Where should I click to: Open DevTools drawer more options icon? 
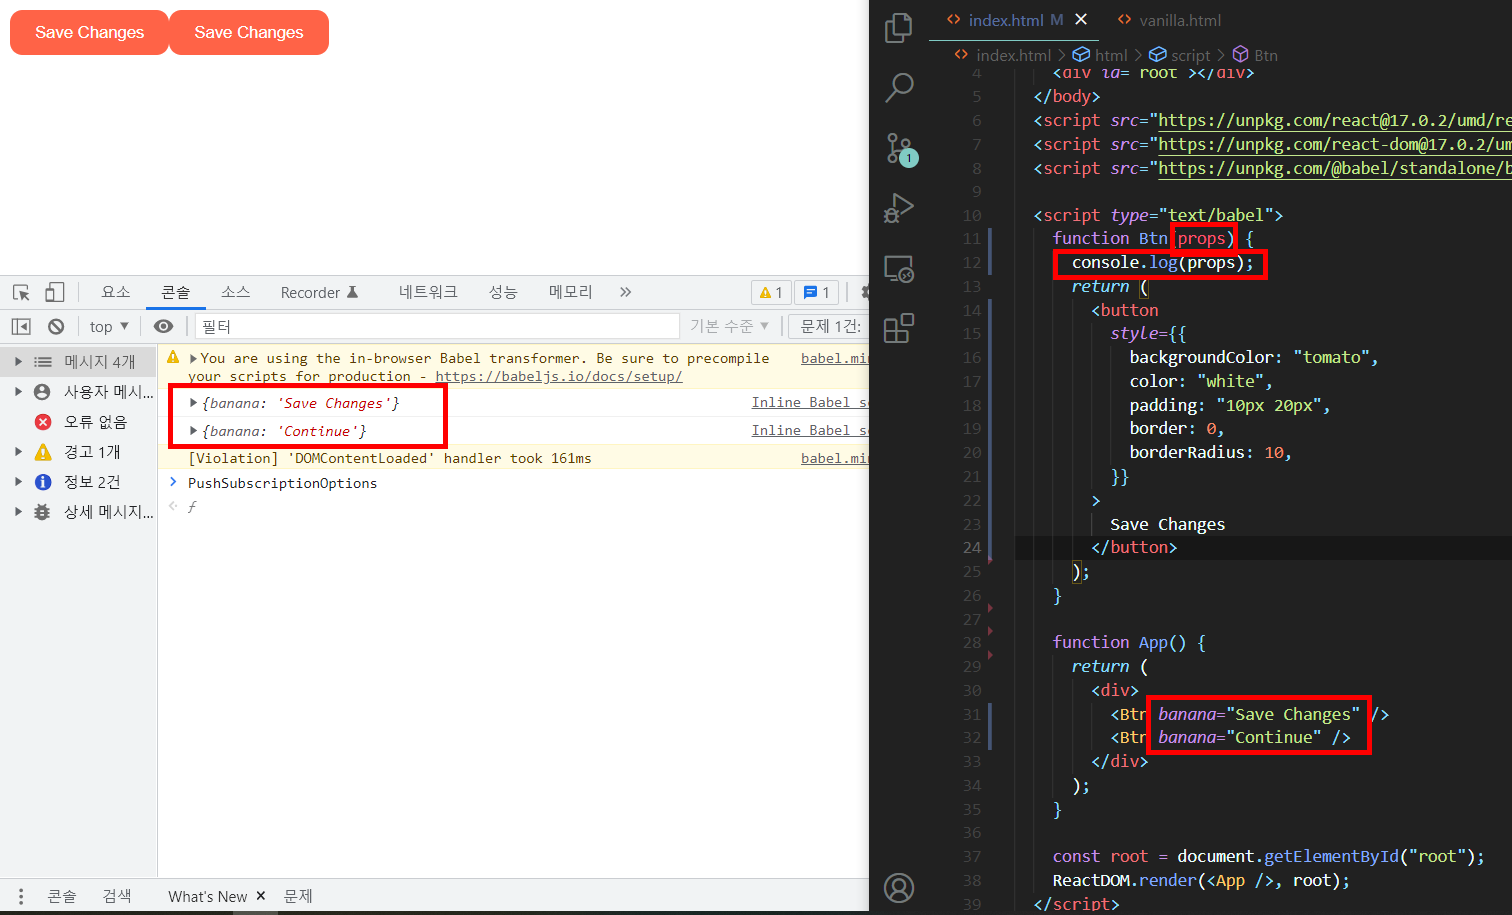pos(21,896)
